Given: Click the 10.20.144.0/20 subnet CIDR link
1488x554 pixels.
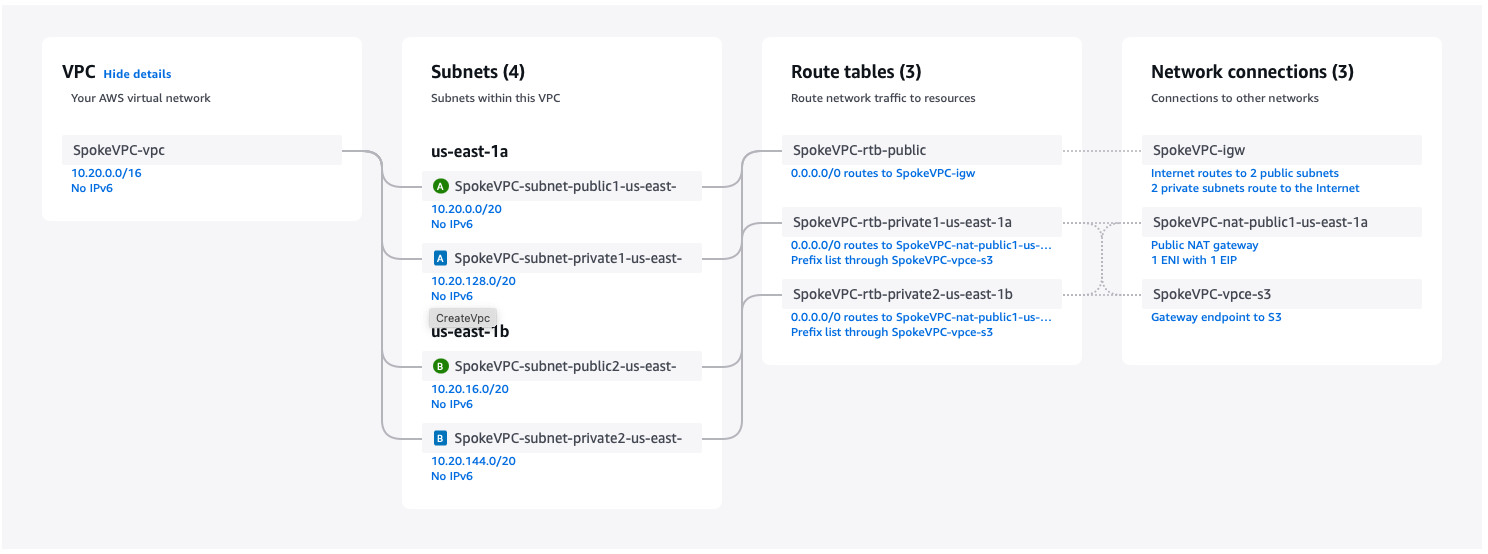Looking at the screenshot, I should [473, 461].
